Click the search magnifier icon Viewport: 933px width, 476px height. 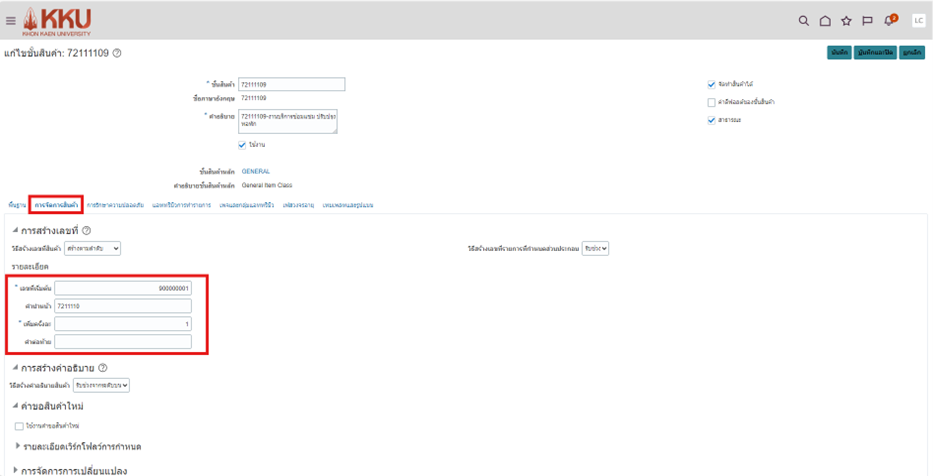point(803,20)
